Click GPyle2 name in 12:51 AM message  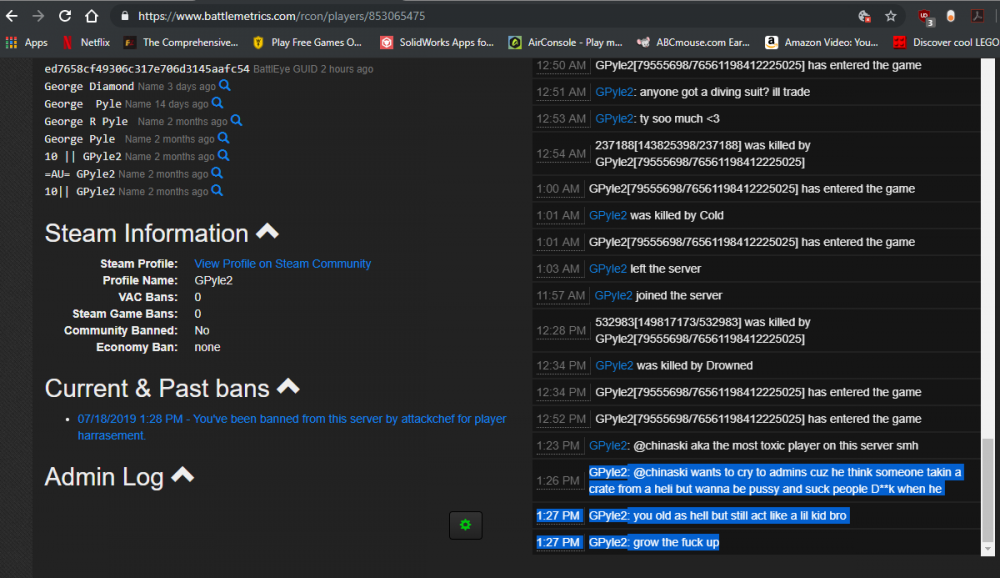click(614, 92)
